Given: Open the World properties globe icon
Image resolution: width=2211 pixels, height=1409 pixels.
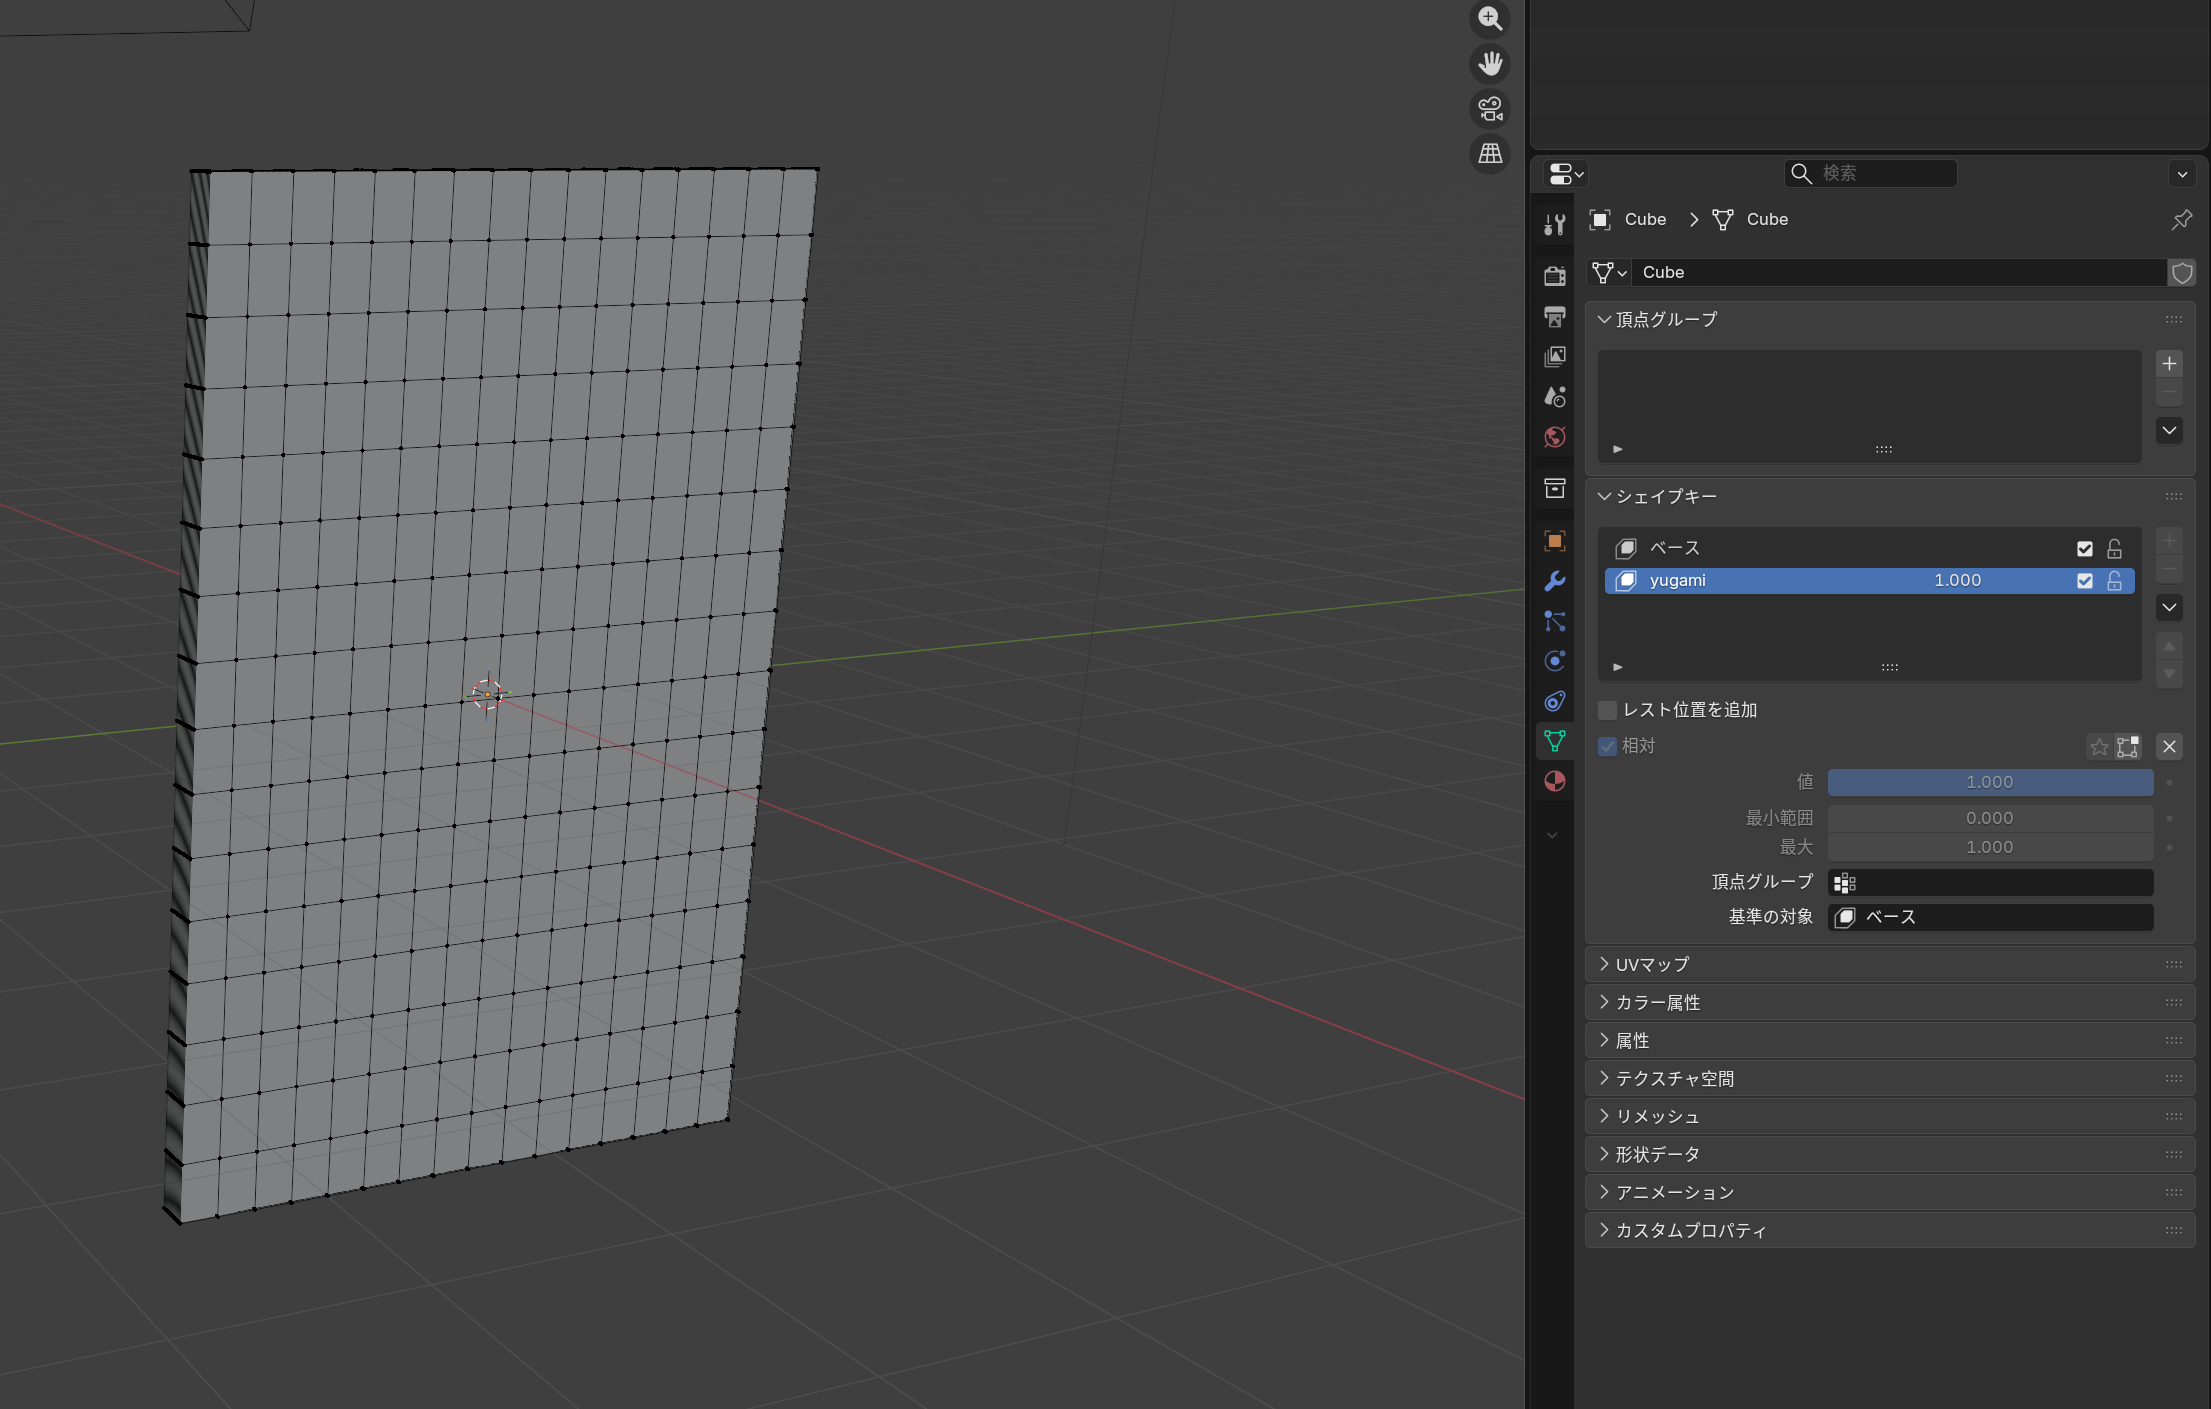Looking at the screenshot, I should pos(1554,437).
